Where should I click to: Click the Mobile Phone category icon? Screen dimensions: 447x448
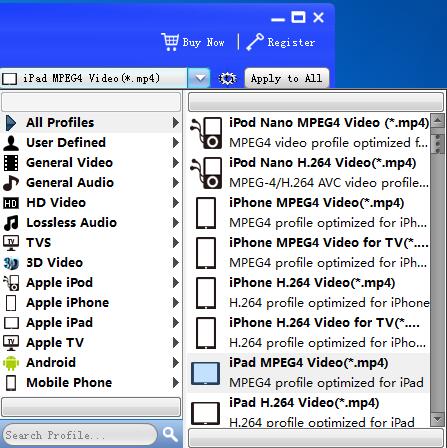(x=11, y=383)
